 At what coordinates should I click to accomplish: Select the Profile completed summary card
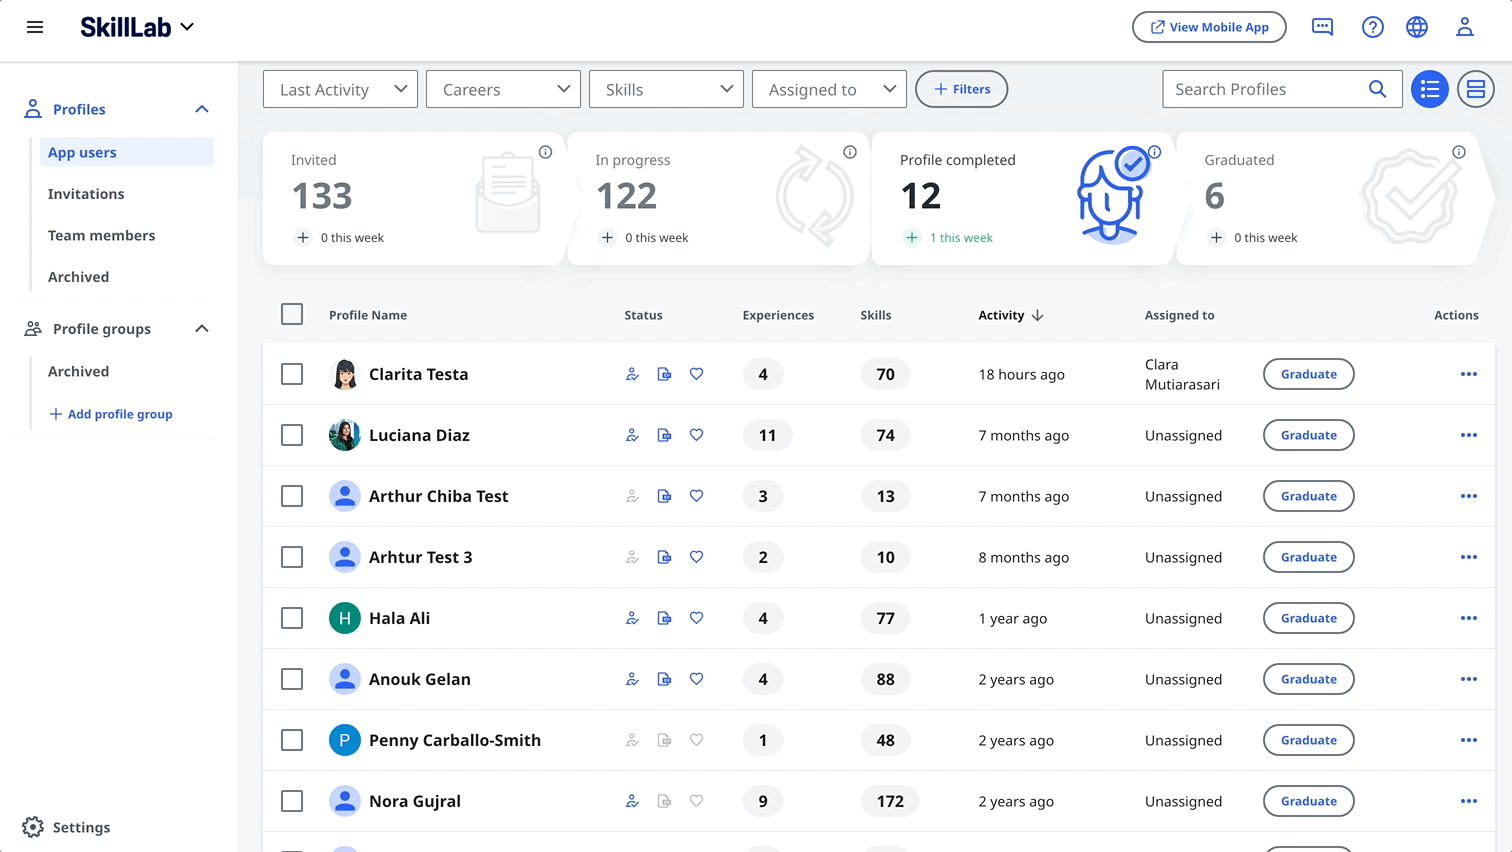(1022, 198)
